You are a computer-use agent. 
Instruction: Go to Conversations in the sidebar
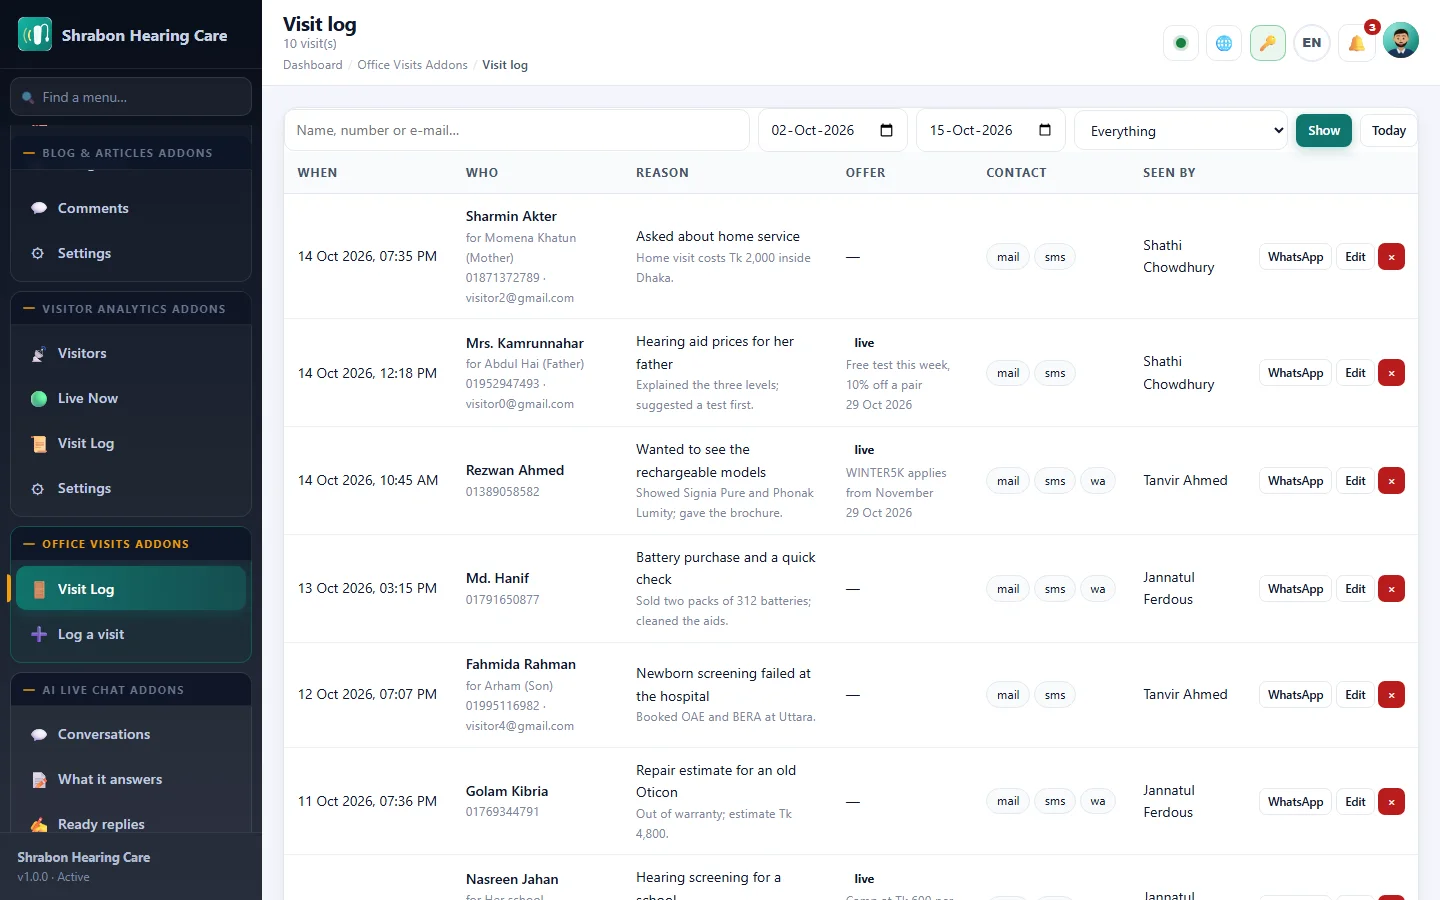[131, 735]
